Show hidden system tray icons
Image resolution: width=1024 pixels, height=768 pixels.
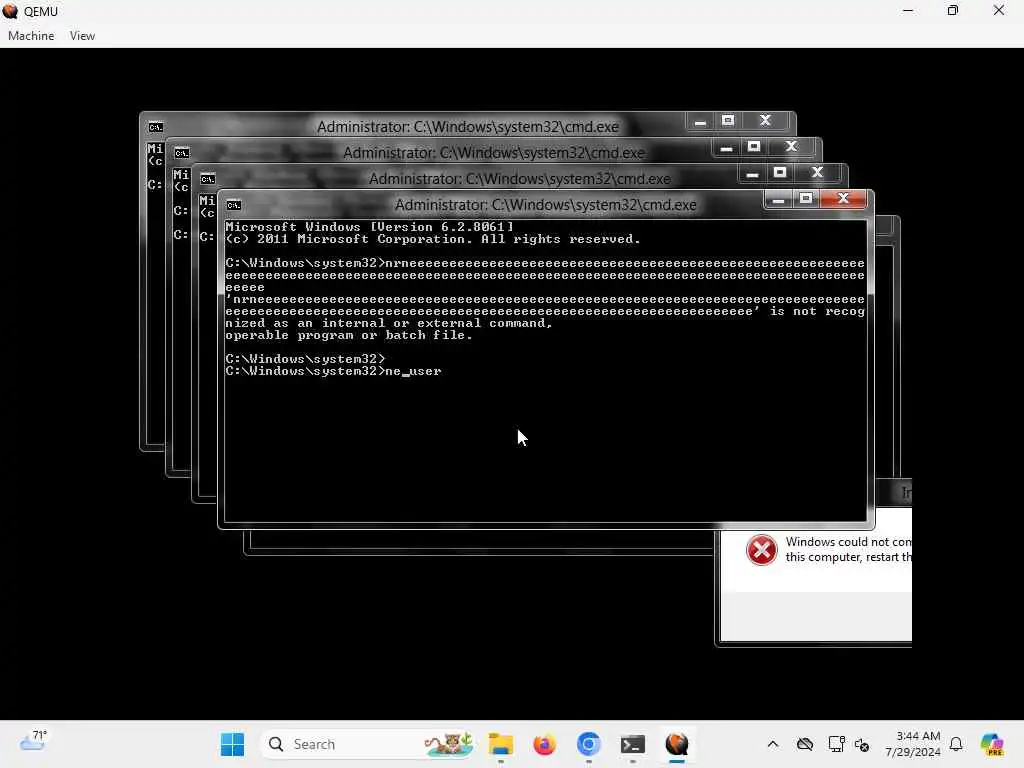tap(773, 744)
